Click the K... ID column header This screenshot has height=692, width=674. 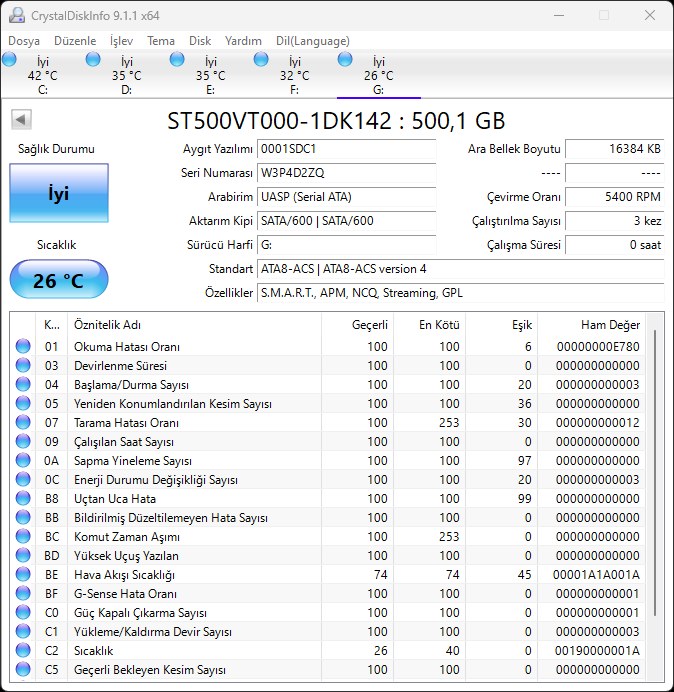(52, 325)
